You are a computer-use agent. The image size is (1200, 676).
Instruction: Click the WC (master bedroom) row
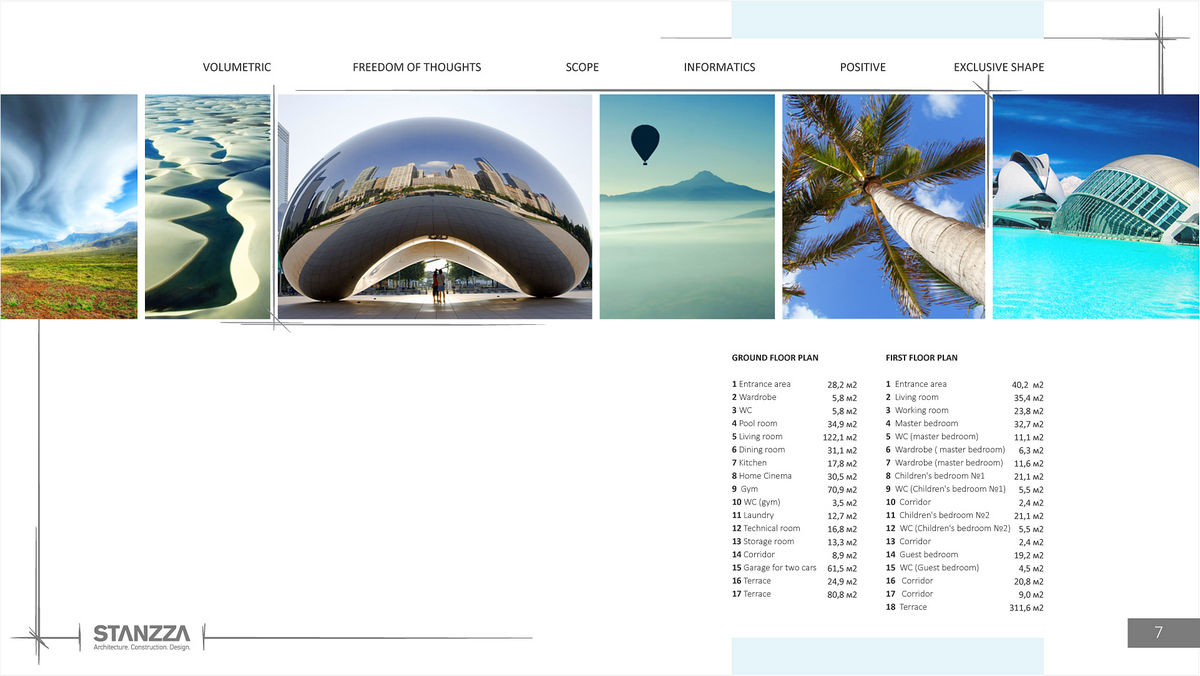(x=964, y=436)
